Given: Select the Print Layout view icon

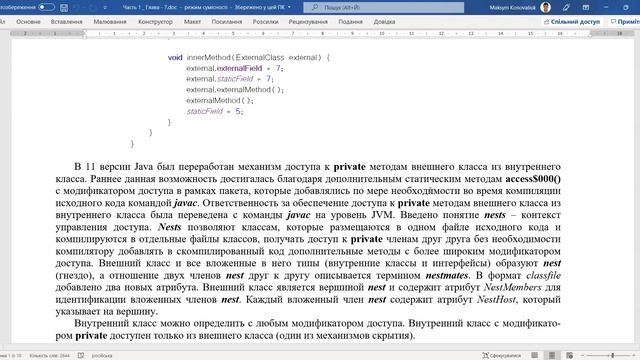Looking at the screenshot, I should point(552,356).
